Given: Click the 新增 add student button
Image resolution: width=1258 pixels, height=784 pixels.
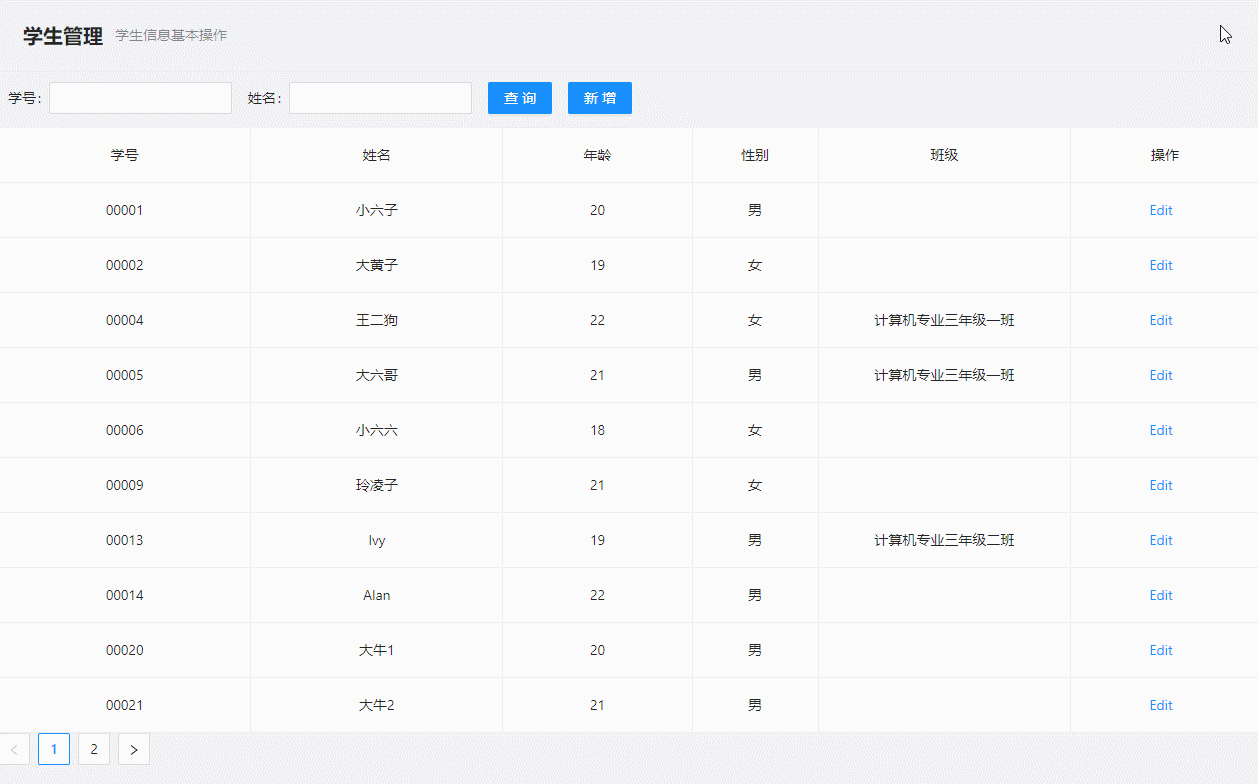Looking at the screenshot, I should tap(599, 98).
